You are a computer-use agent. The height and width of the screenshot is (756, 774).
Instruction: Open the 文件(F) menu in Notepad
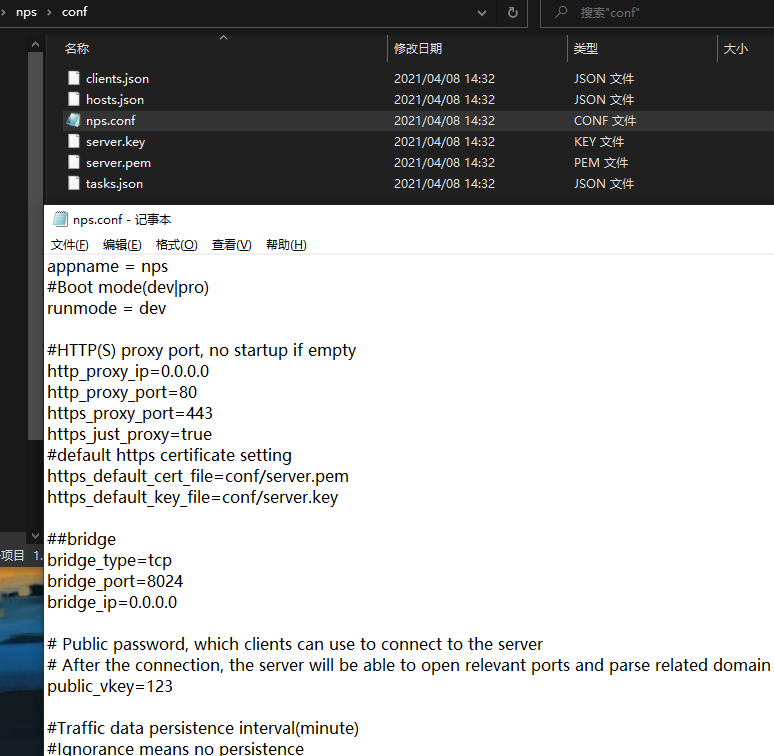click(x=70, y=245)
